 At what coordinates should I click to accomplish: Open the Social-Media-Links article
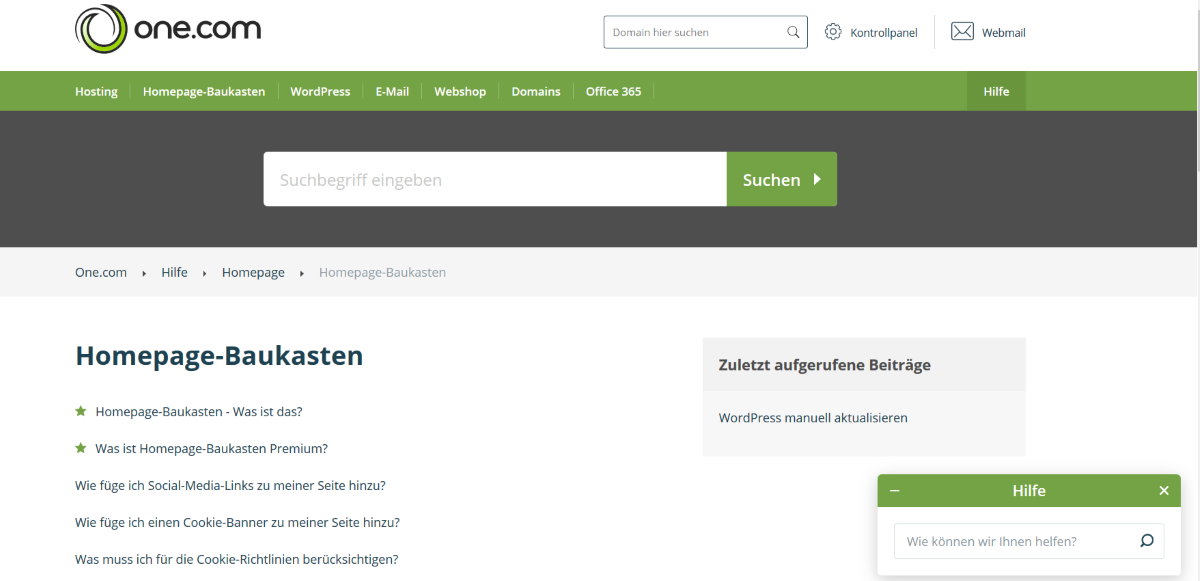coord(230,485)
